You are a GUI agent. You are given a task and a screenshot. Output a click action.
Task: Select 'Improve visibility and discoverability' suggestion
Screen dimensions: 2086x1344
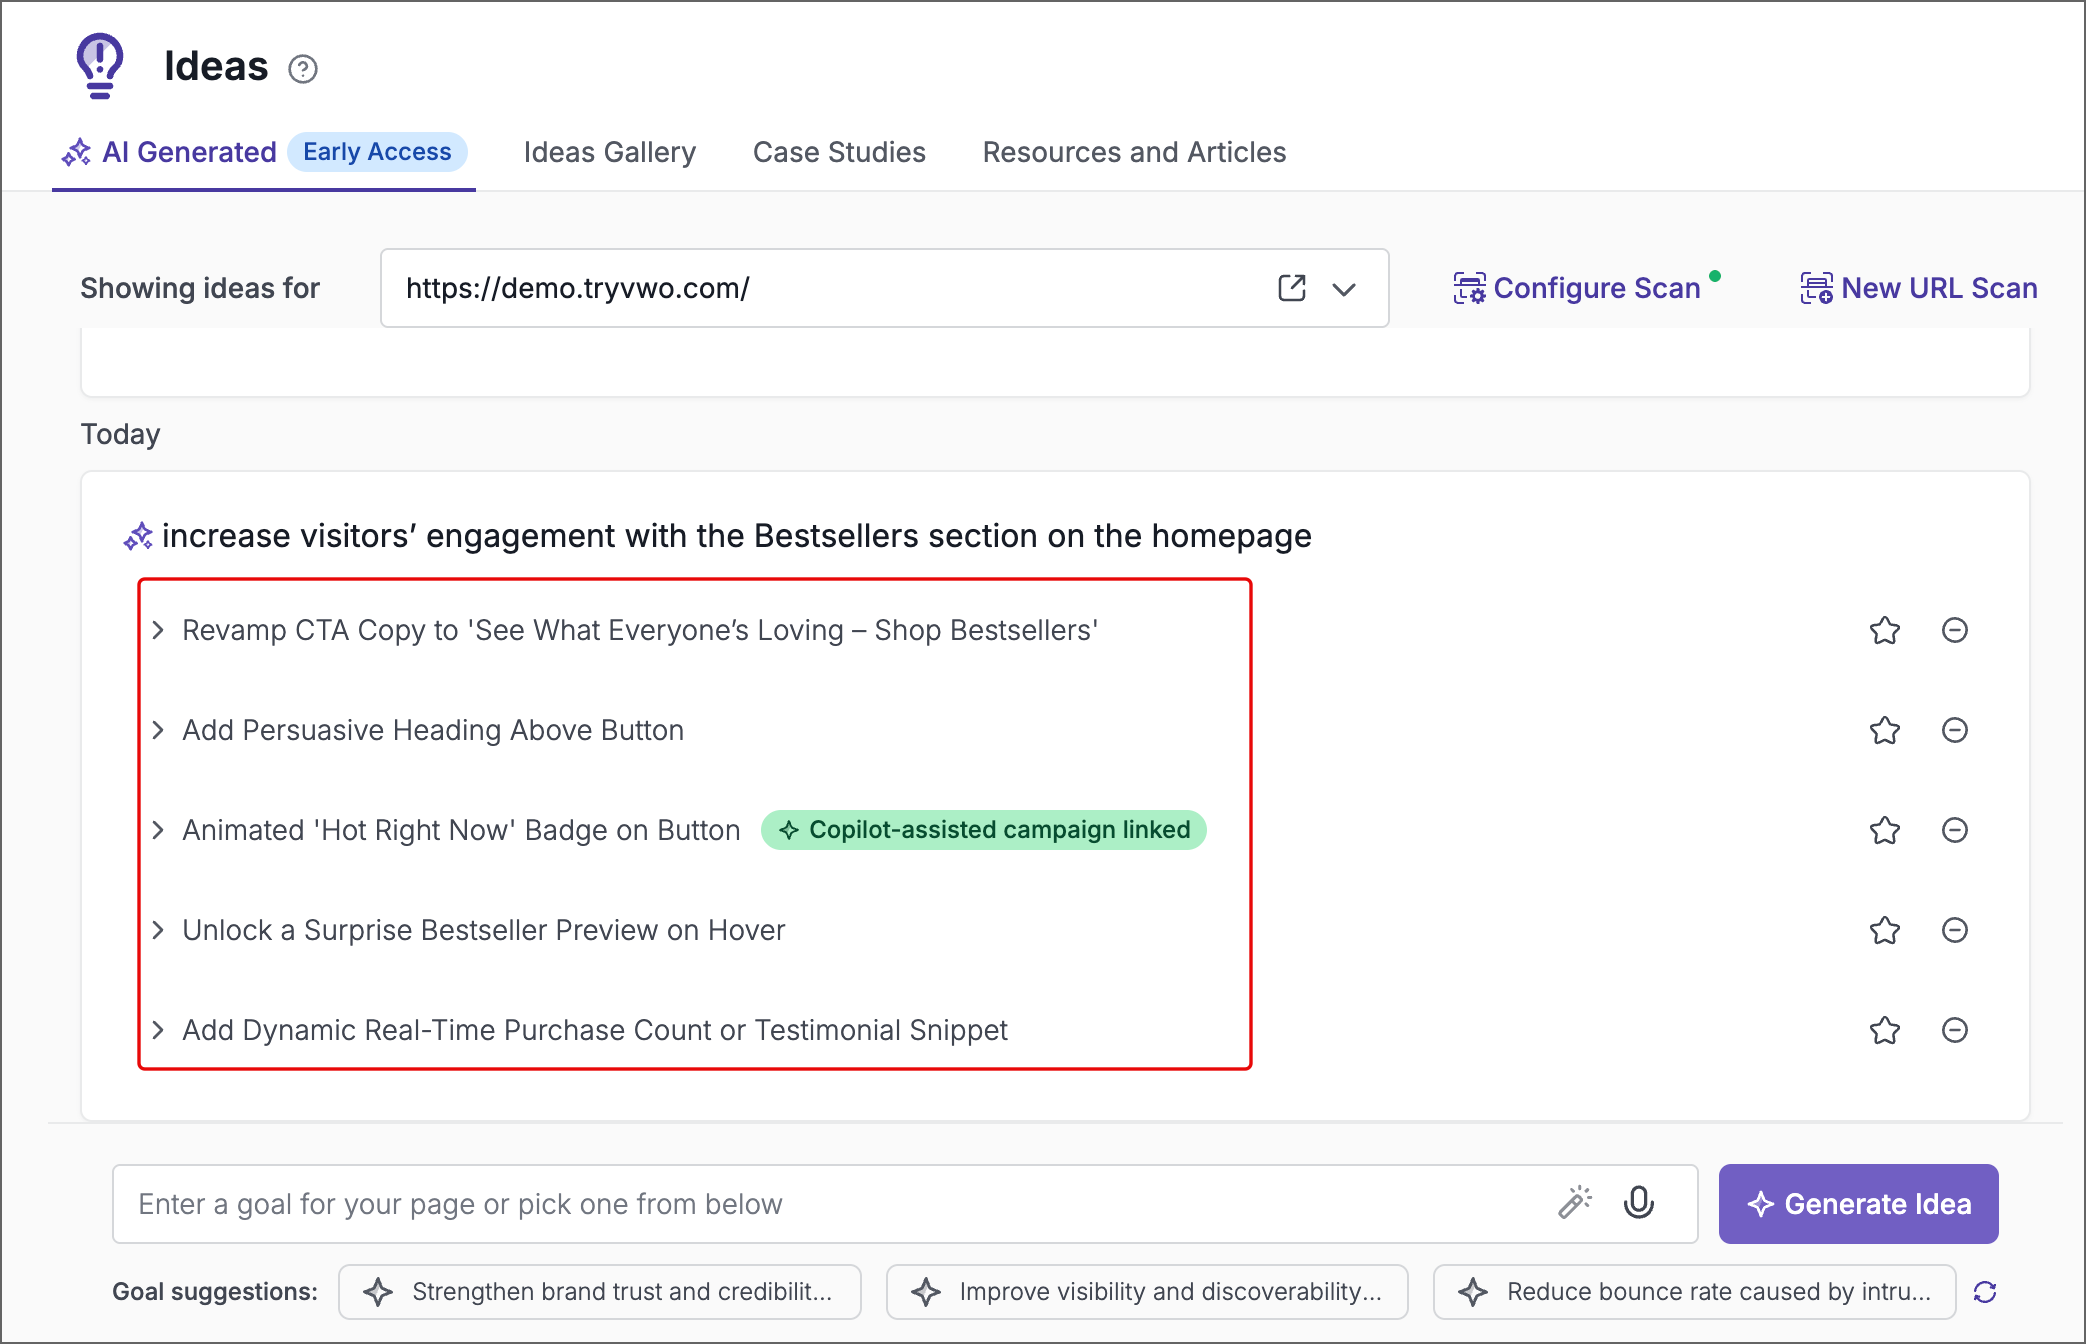[x=1147, y=1292]
